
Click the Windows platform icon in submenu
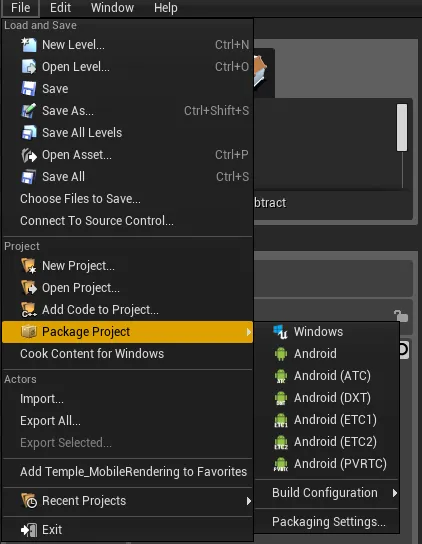tap(280, 332)
